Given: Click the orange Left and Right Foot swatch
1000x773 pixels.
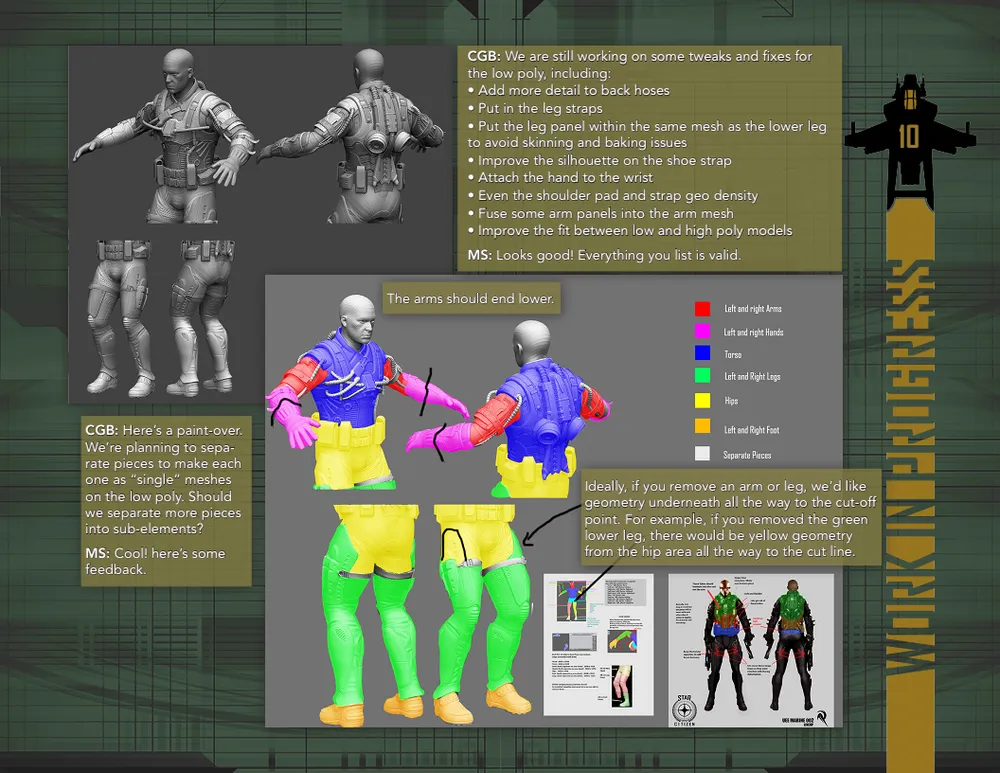Looking at the screenshot, I should (702, 426).
